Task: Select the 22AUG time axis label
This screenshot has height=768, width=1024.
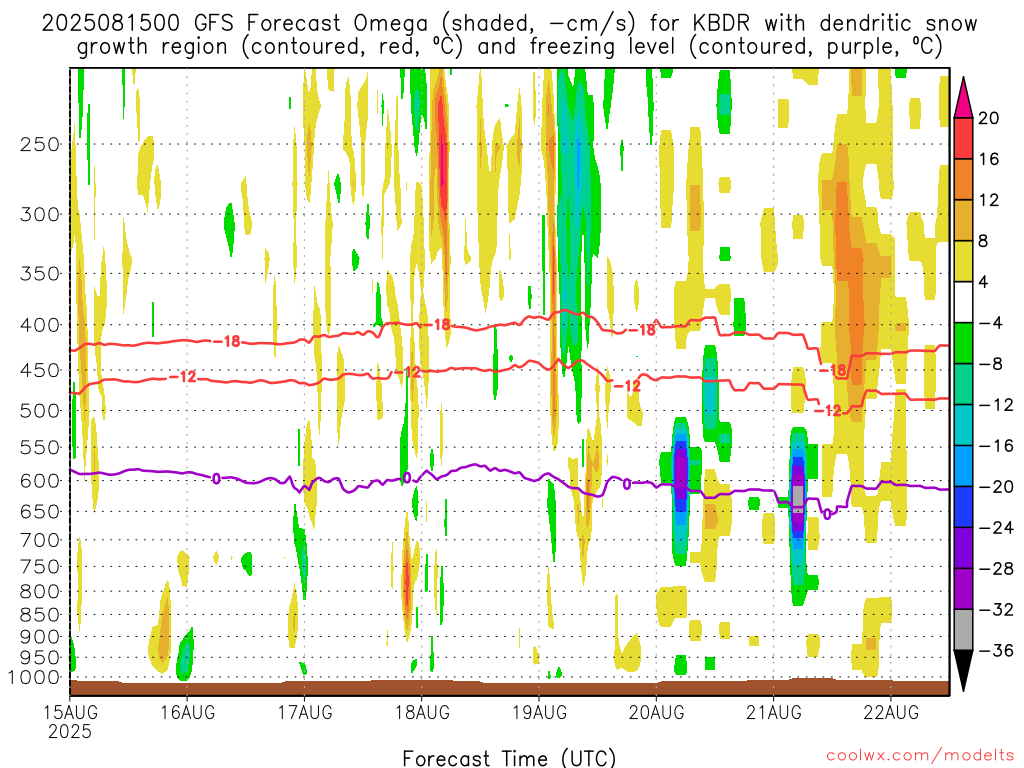Action: [x=891, y=712]
